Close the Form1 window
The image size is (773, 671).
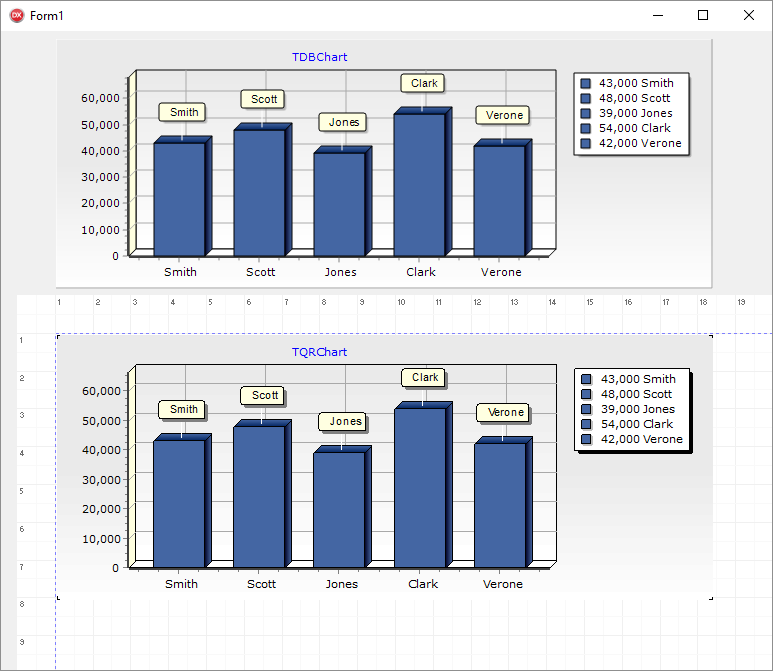(748, 15)
